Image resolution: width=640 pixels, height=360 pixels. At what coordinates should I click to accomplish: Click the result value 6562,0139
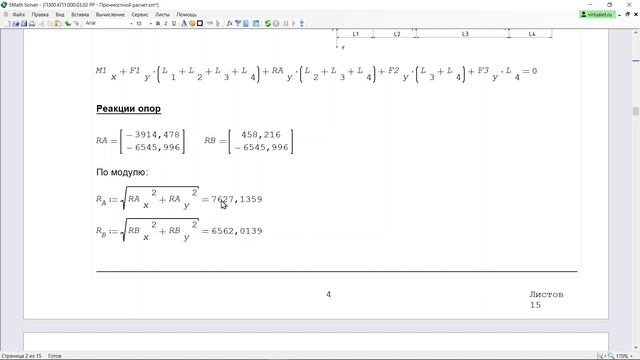(237, 231)
